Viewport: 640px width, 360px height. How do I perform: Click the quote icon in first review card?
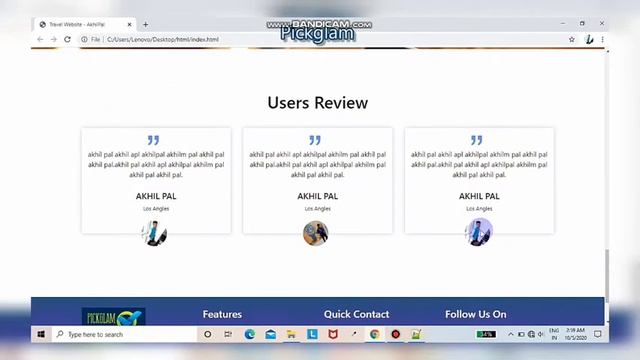[x=153, y=140]
